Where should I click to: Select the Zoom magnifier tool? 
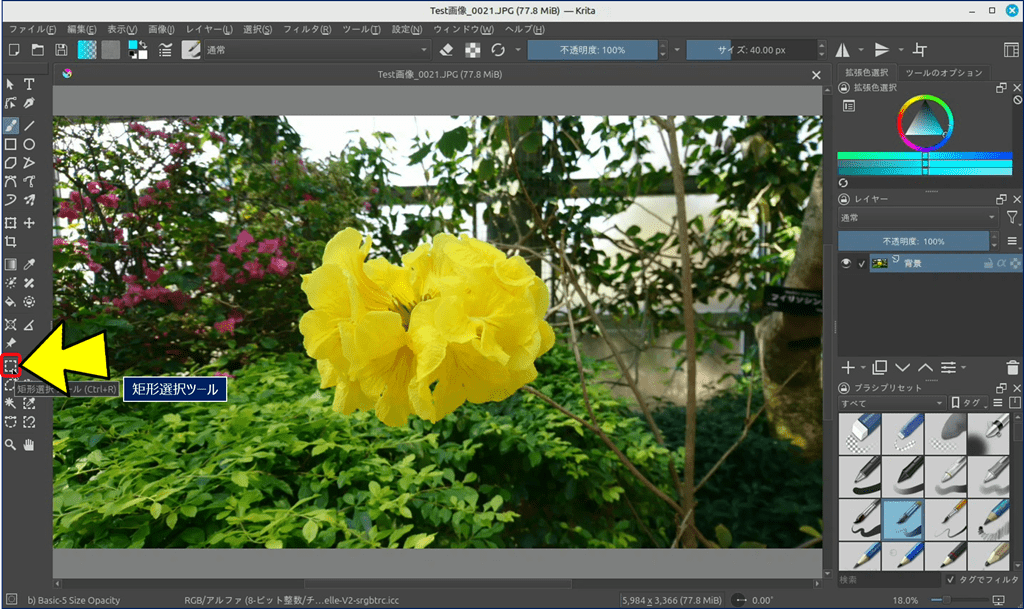click(11, 444)
